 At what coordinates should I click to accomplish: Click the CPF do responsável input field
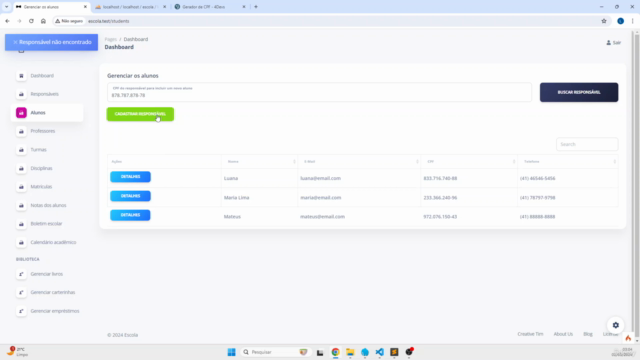point(319,92)
